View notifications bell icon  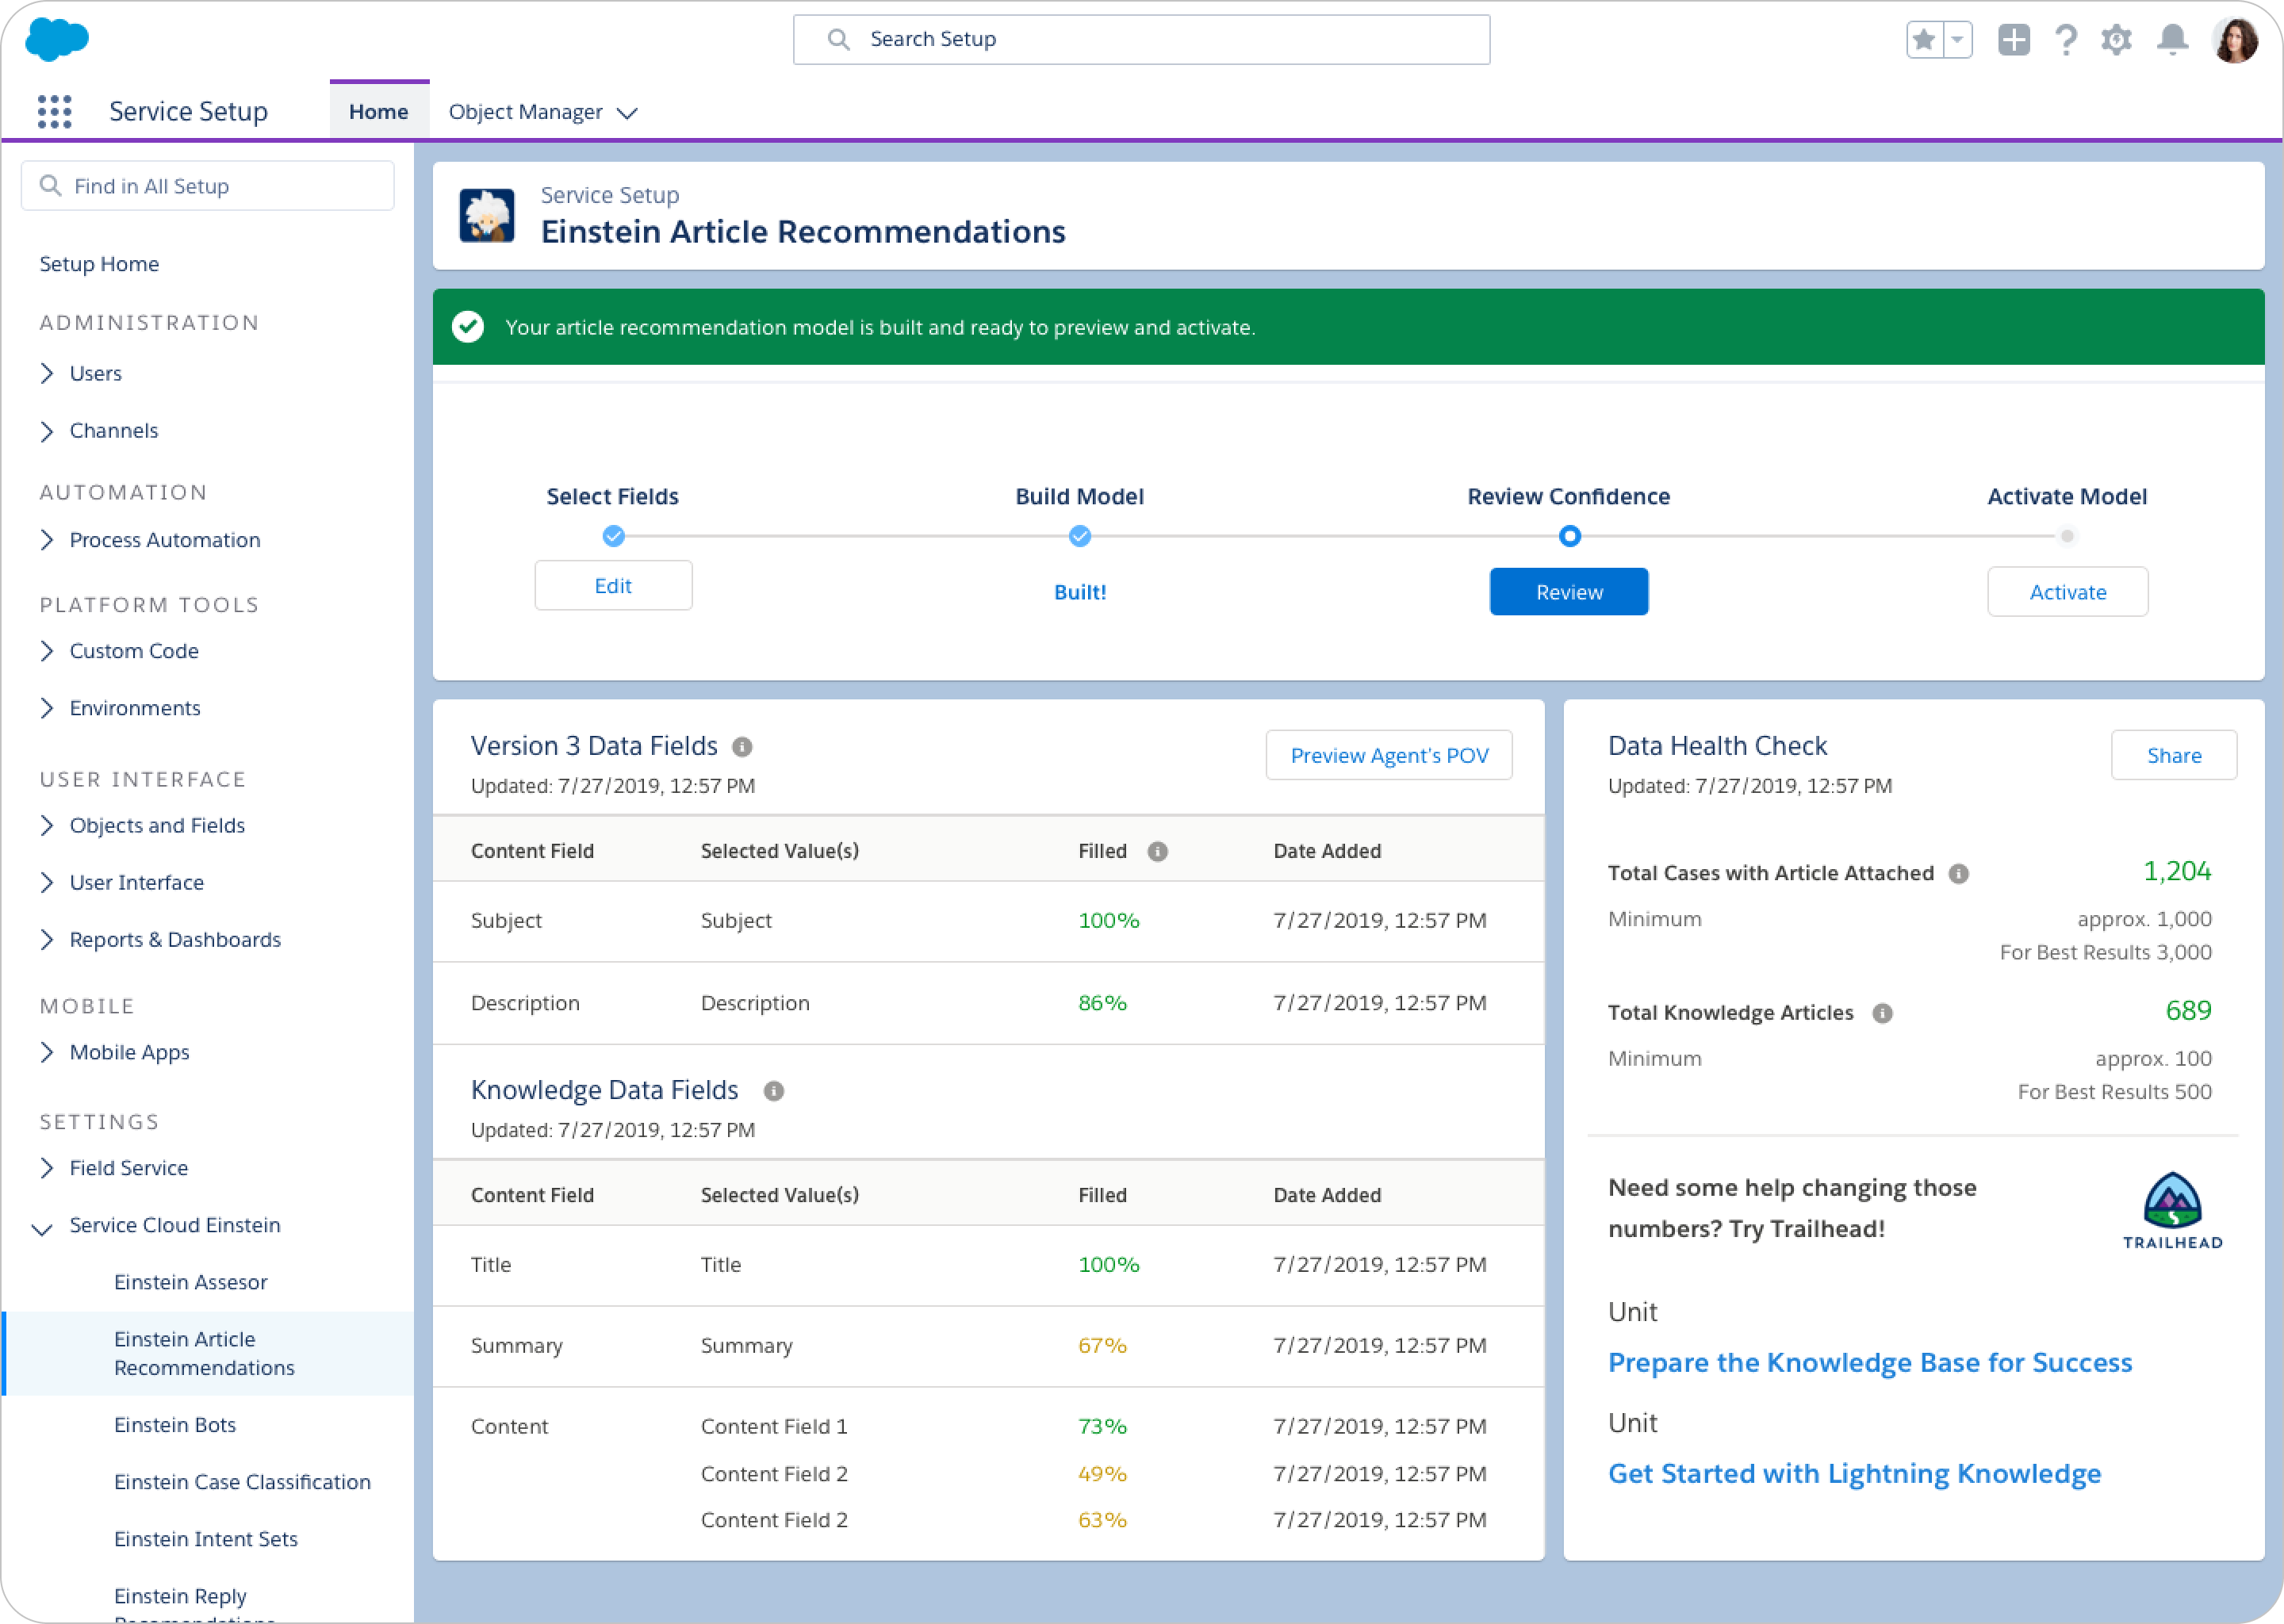[x=2172, y=40]
